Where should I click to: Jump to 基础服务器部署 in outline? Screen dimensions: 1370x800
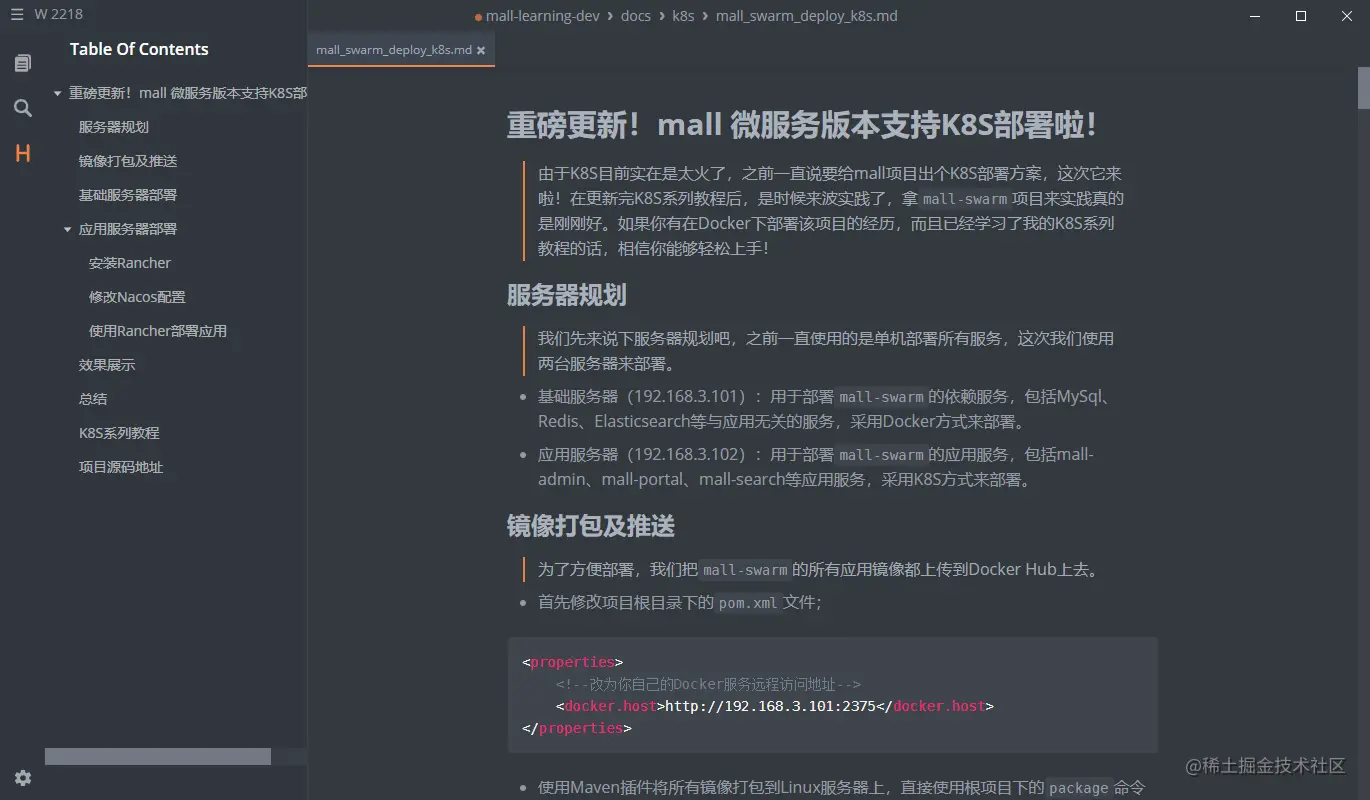click(x=128, y=195)
